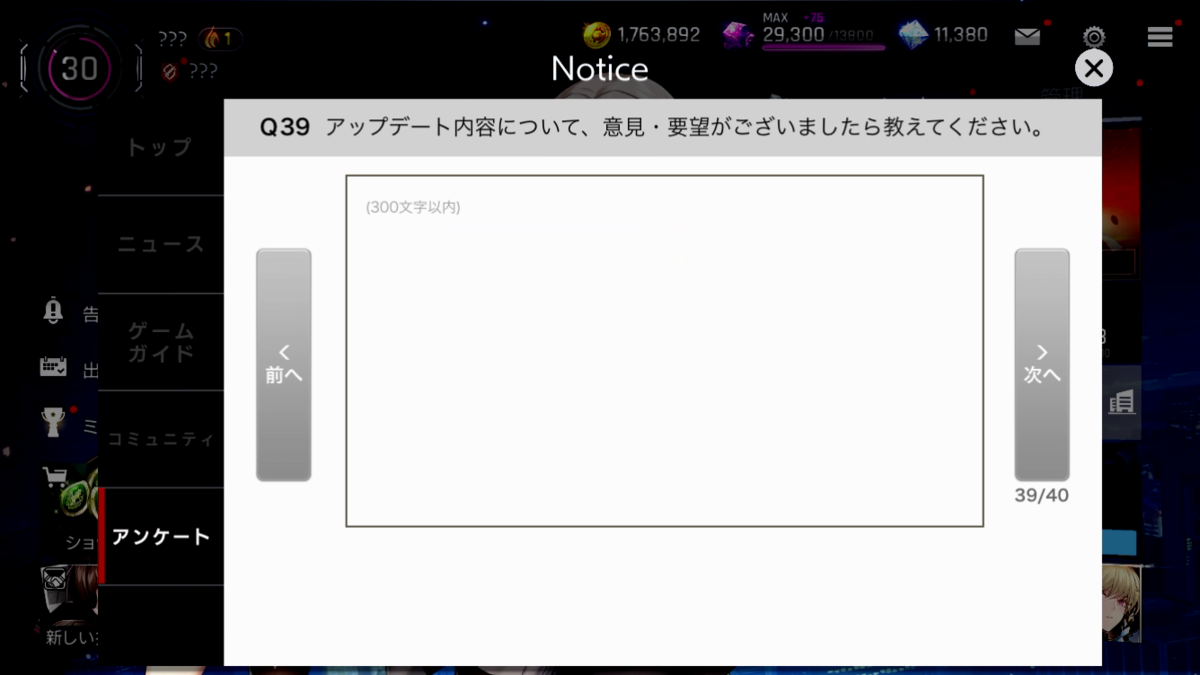The image size is (1200, 675).
Task: Select the ゲームガイド tab
Action: [x=160, y=342]
